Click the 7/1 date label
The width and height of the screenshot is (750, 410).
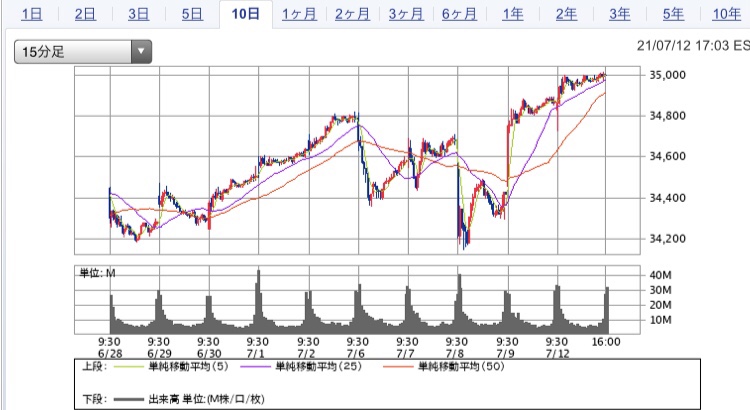tap(255, 354)
